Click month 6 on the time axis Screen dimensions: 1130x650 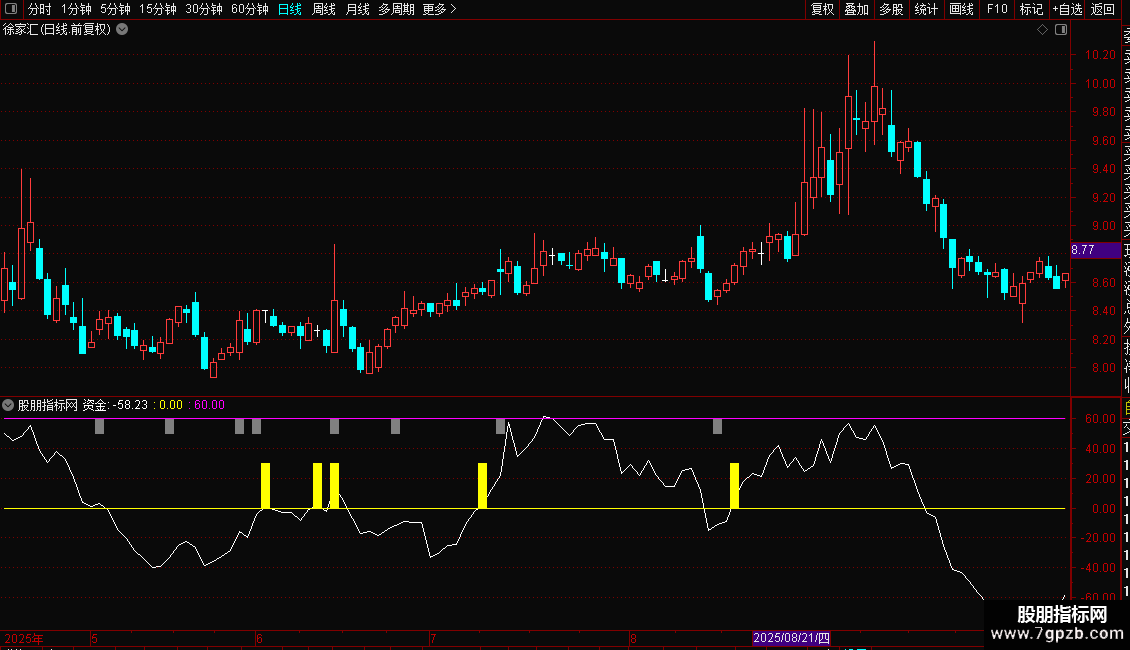tap(259, 638)
